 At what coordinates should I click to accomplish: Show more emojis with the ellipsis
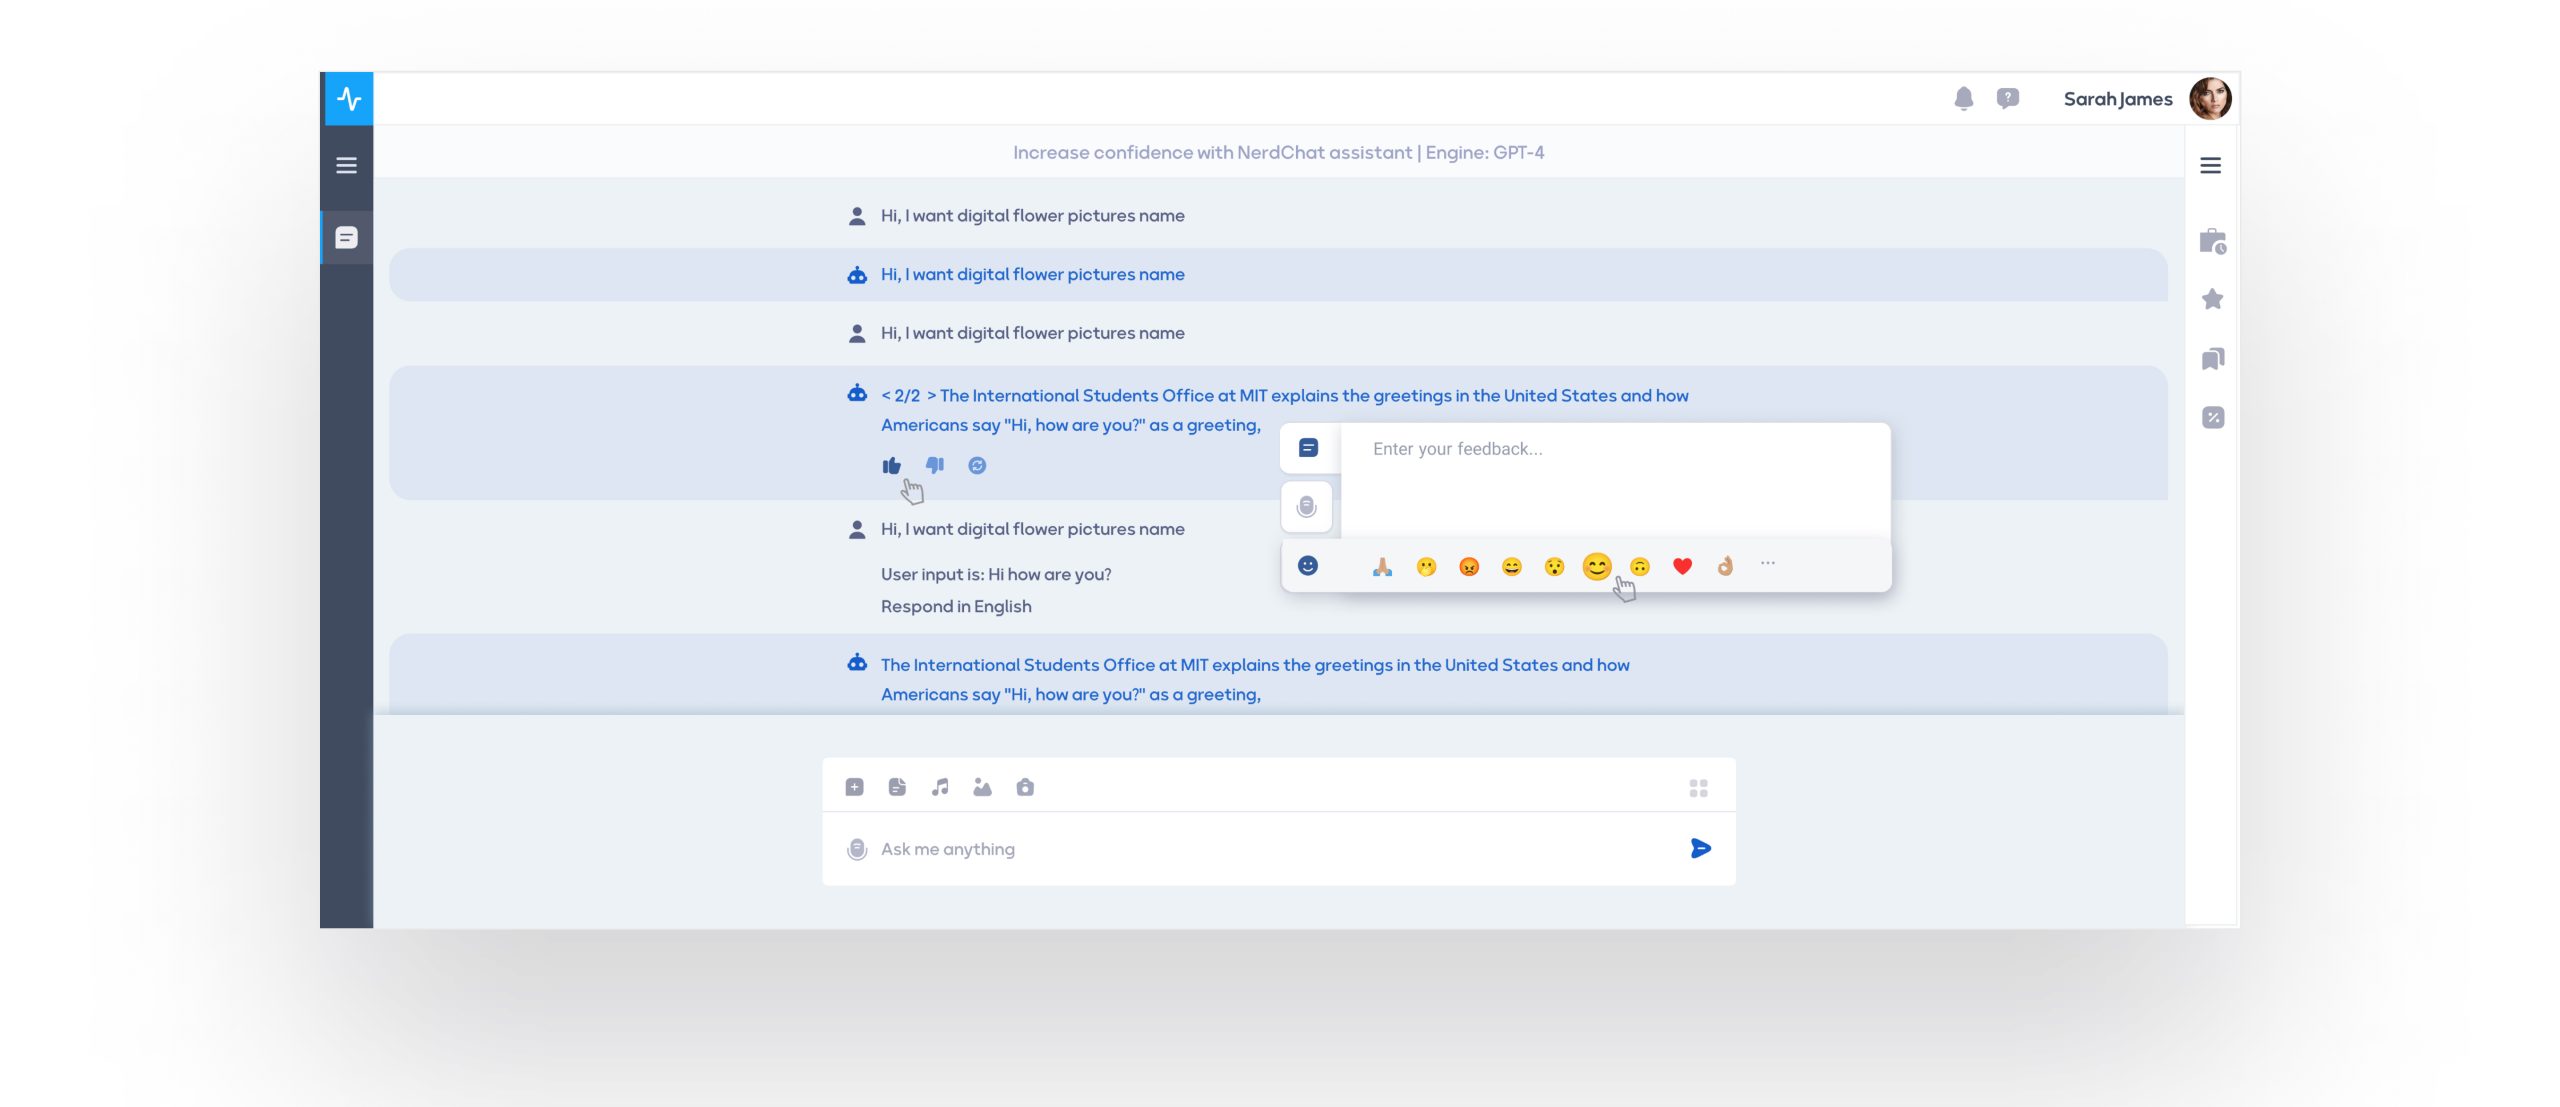(x=1767, y=564)
